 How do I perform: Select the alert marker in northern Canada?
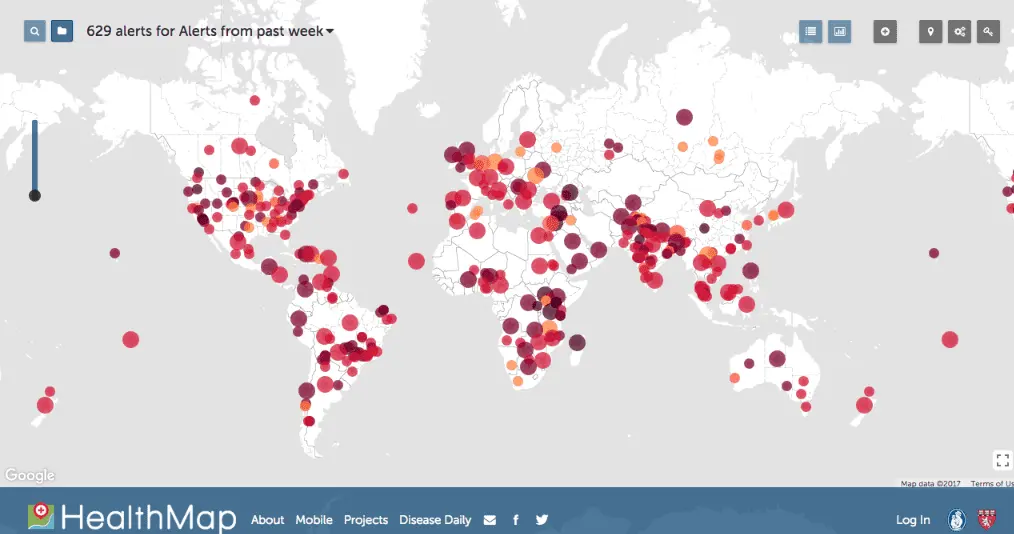click(x=255, y=100)
